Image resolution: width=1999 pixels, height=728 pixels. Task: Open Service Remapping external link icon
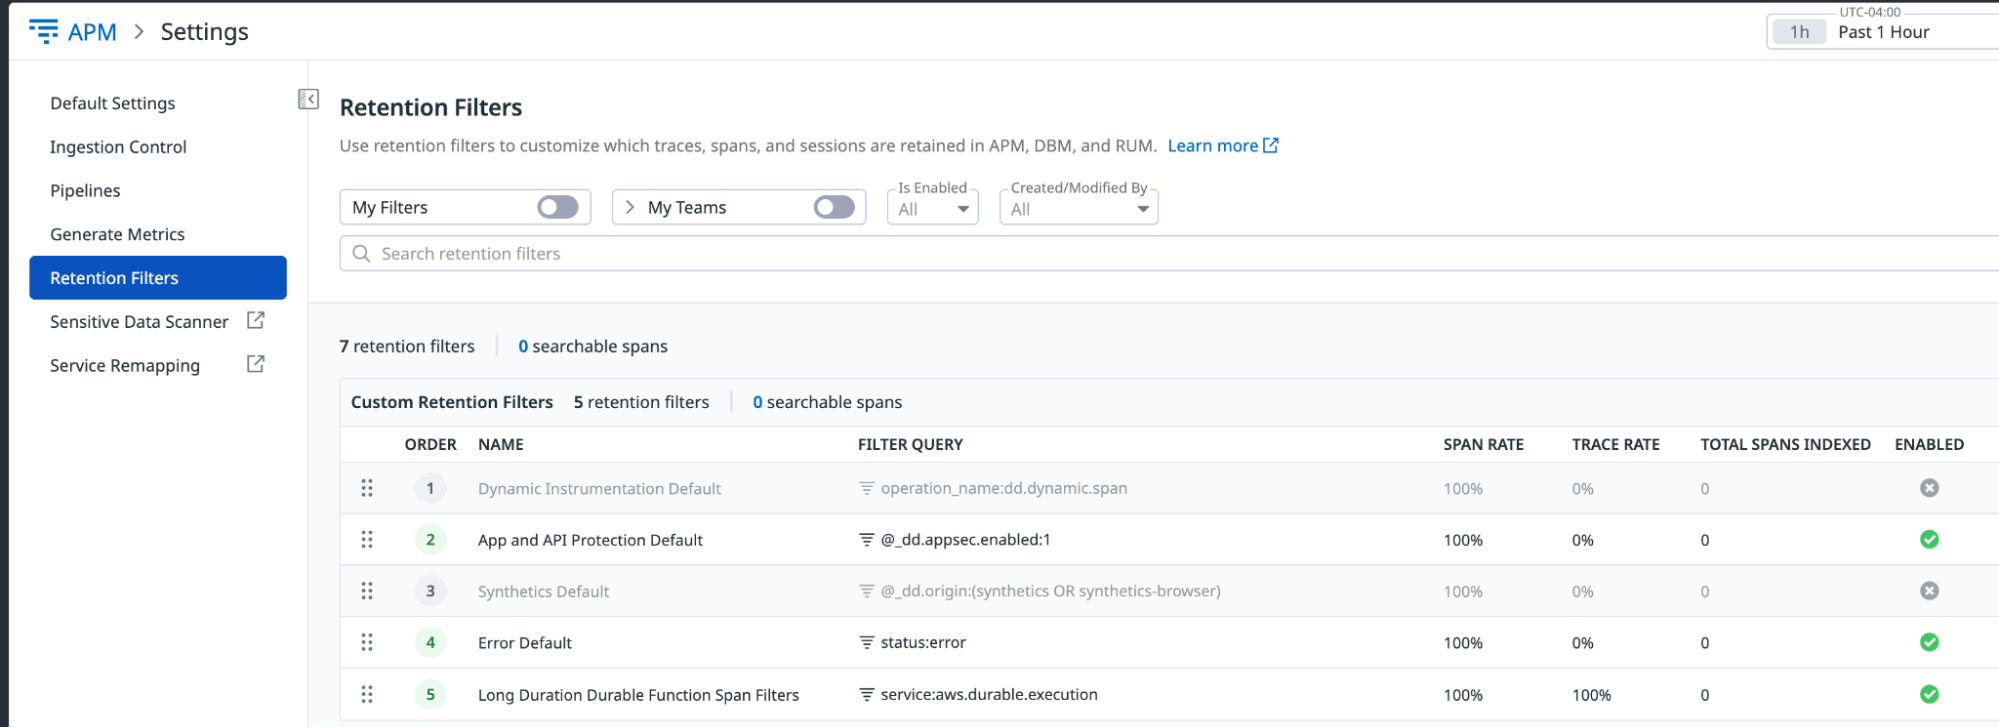[x=256, y=364]
